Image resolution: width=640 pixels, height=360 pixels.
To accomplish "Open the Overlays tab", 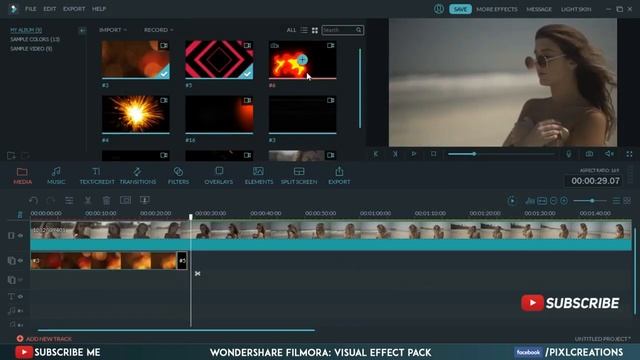I will tap(219, 176).
